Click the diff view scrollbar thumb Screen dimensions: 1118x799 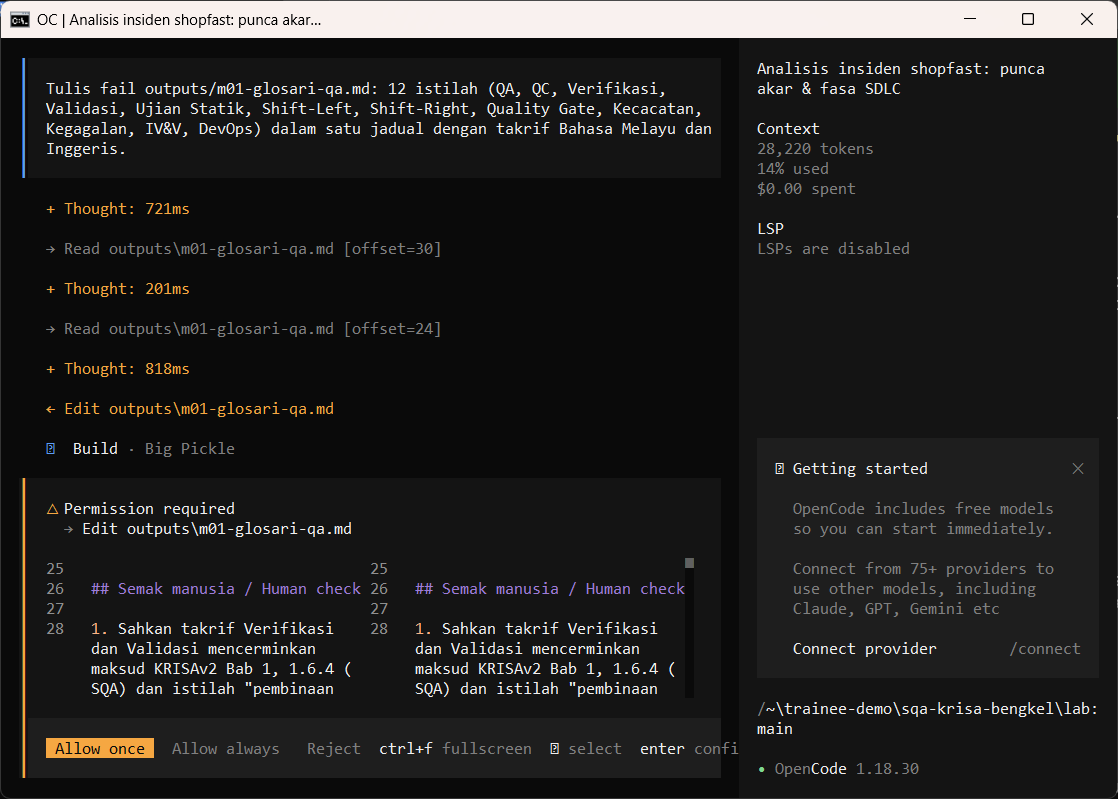(689, 563)
